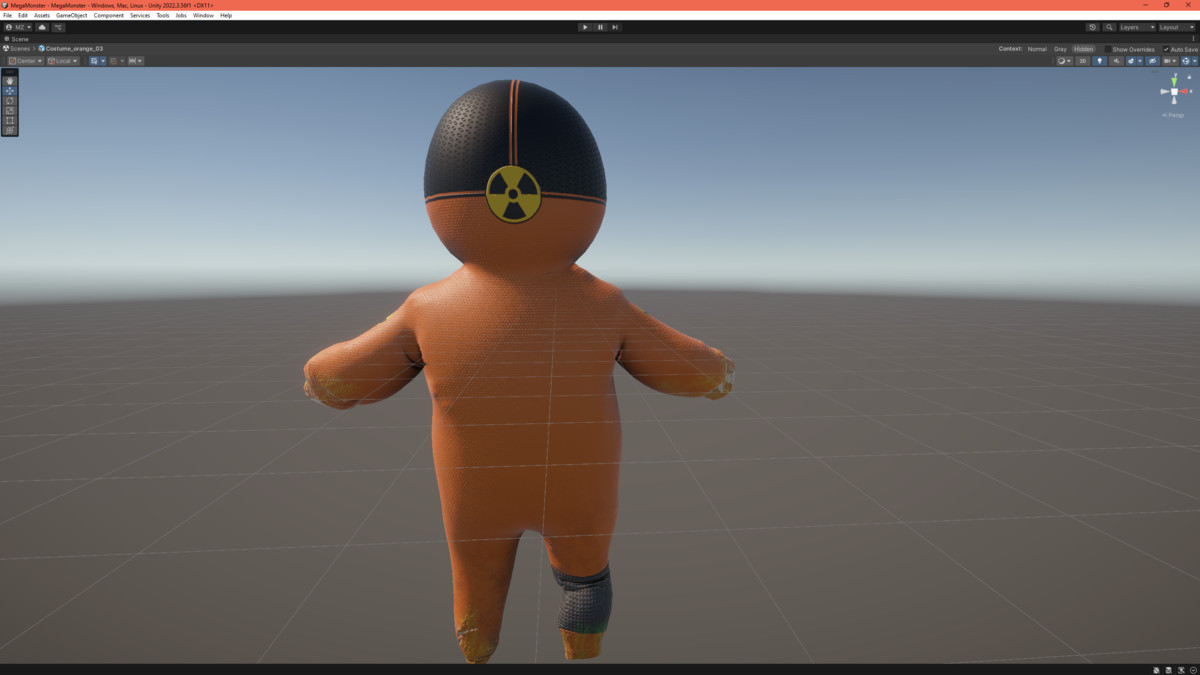The image size is (1200, 675).
Task: Click the scene gizmo center cube
Action: [x=1174, y=92]
